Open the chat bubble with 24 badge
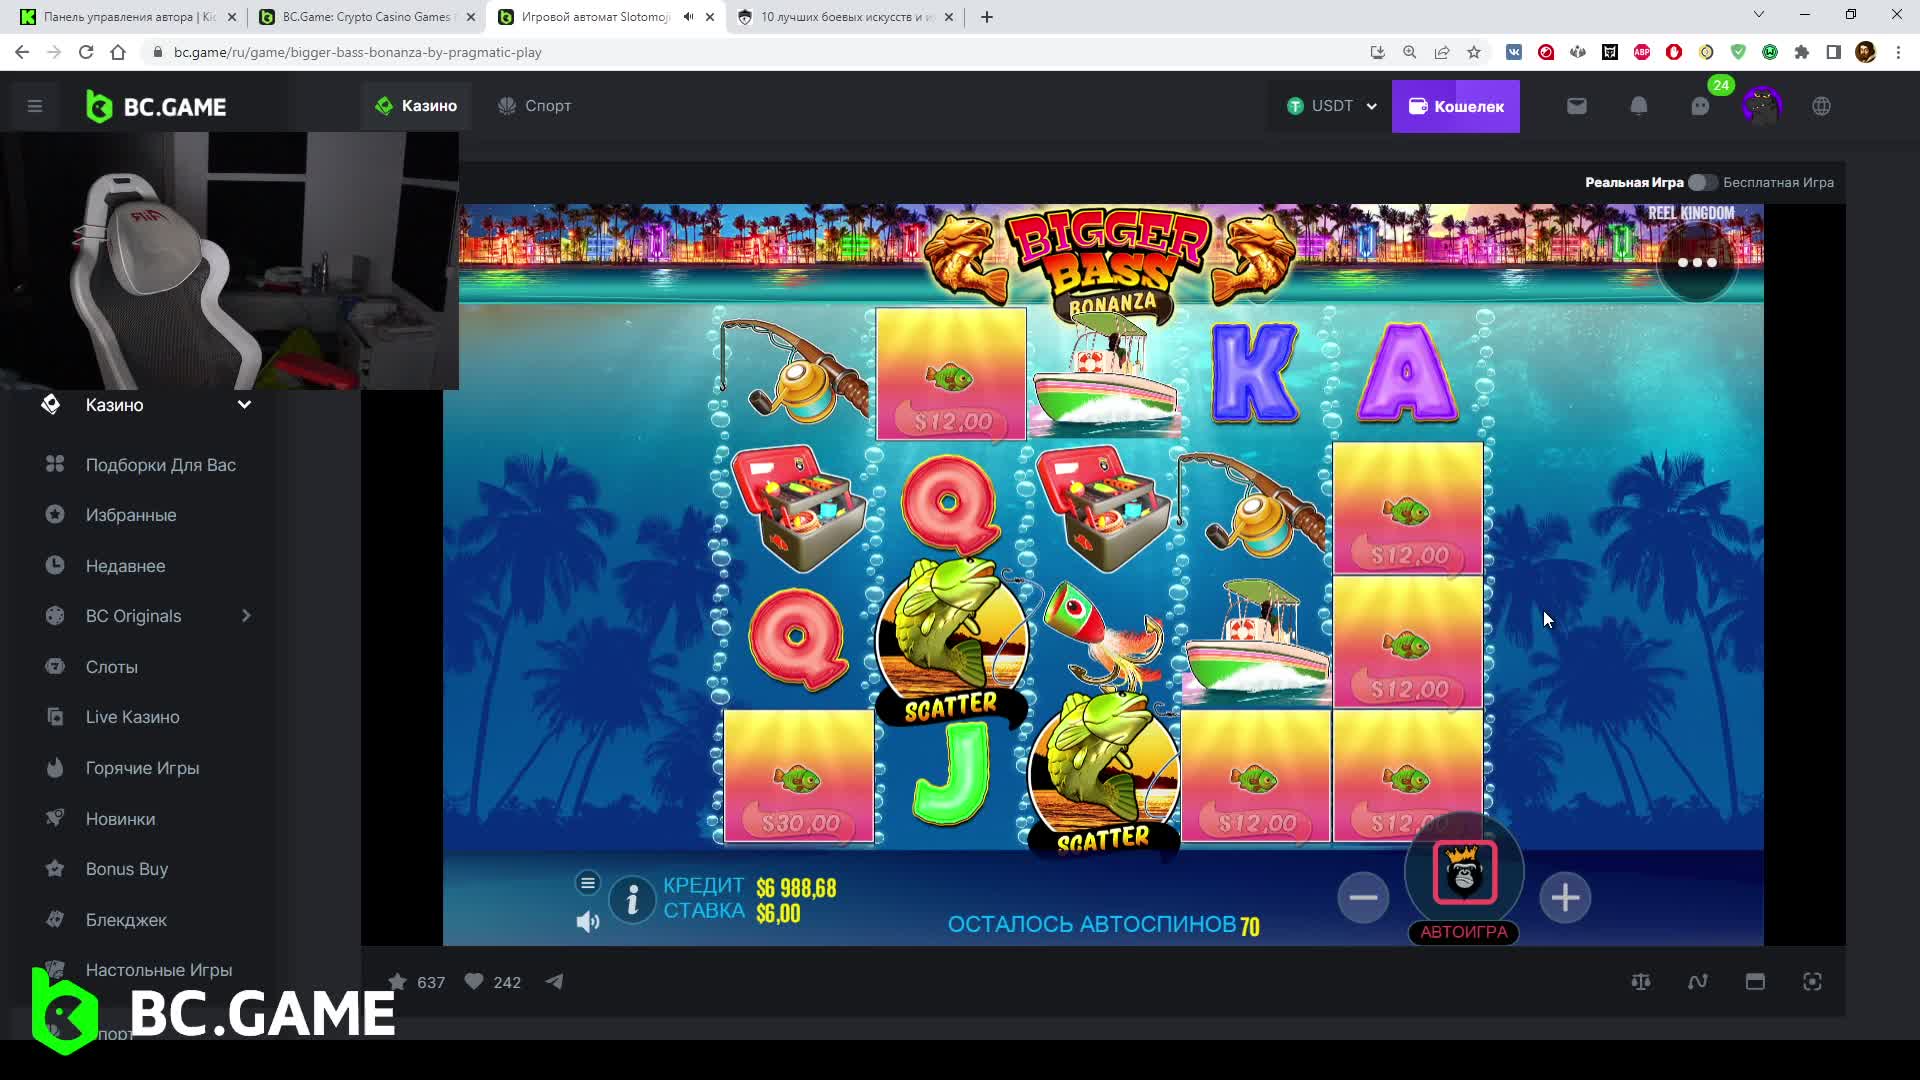The image size is (1920, 1080). click(1700, 106)
